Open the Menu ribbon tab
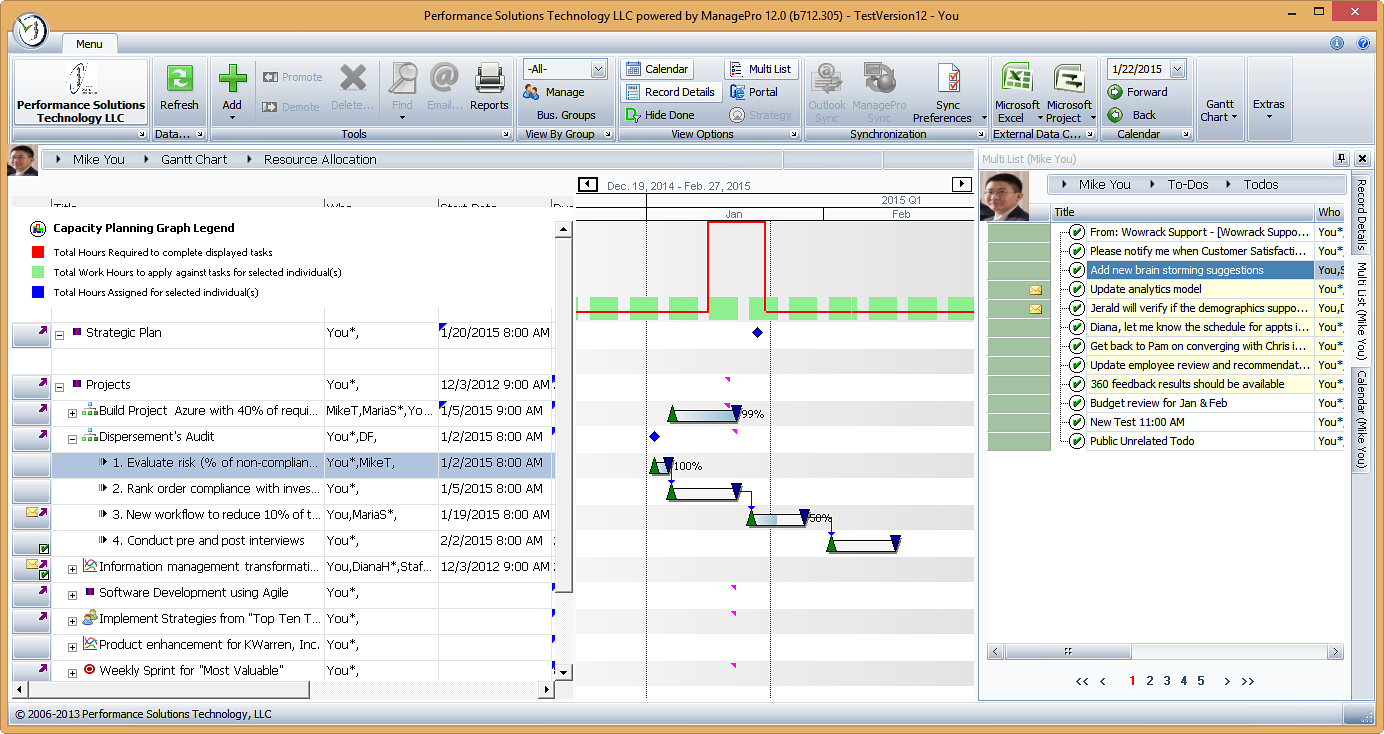 pos(89,44)
